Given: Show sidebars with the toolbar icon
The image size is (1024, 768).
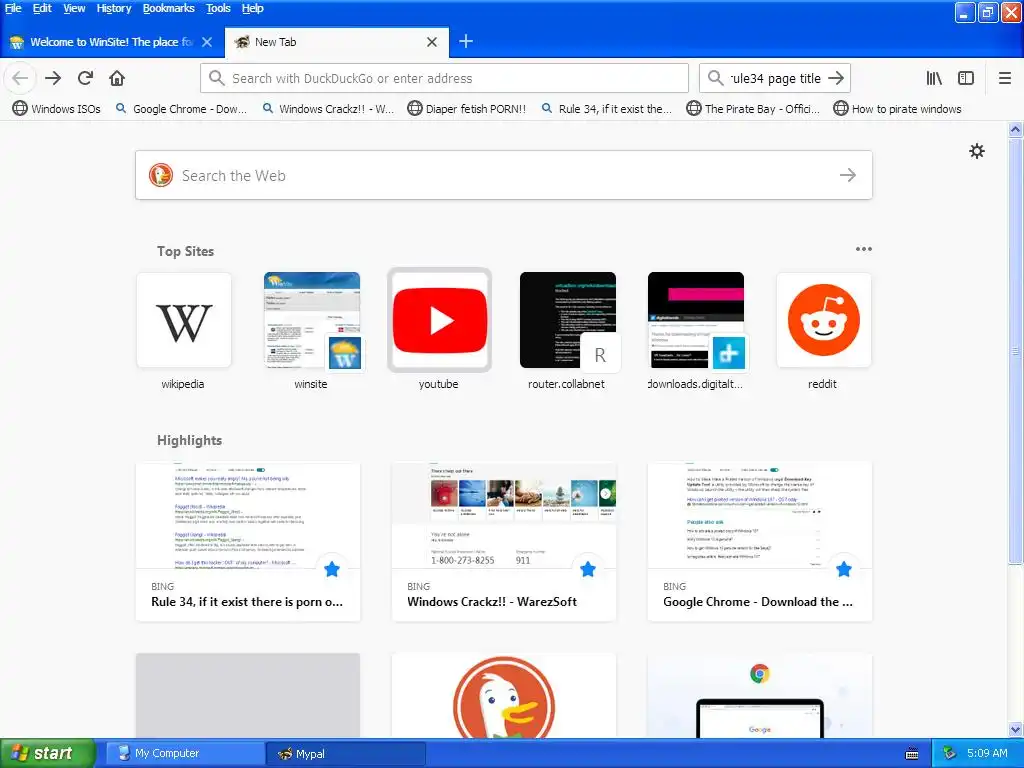Looking at the screenshot, I should pos(966,78).
